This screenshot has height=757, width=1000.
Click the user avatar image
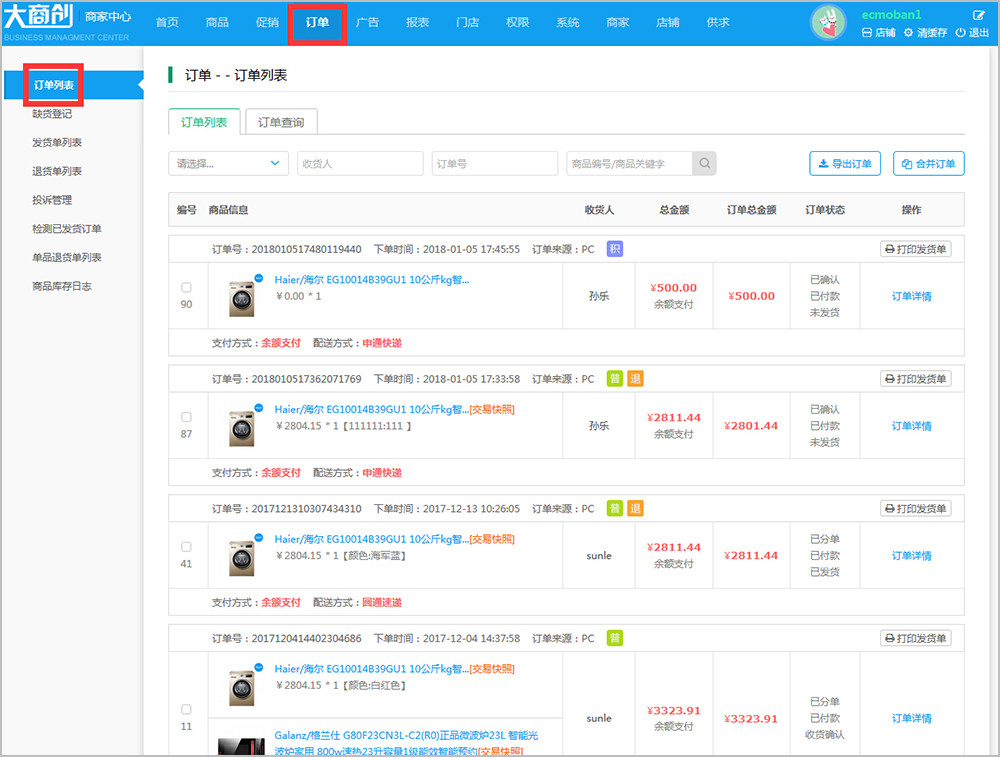tap(828, 23)
